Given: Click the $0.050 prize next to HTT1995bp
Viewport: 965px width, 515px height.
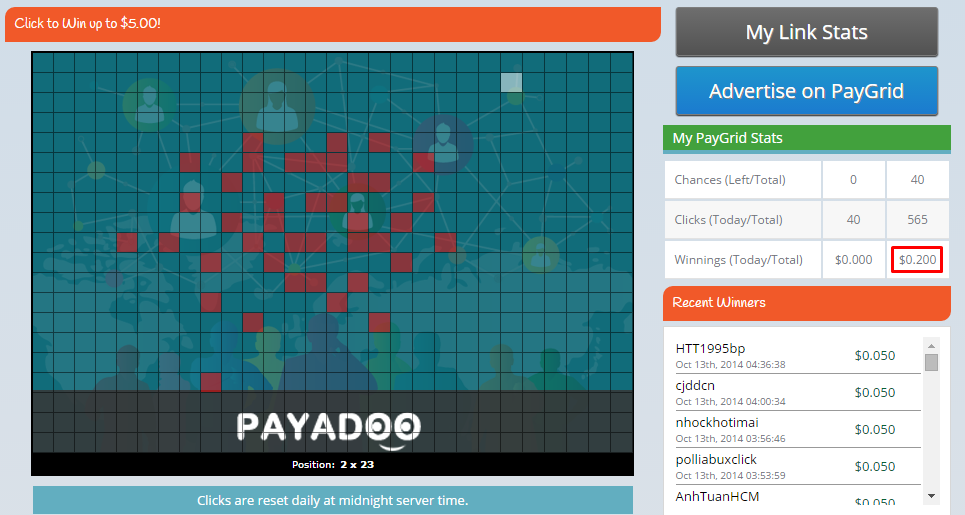Looking at the screenshot, I should pyautogui.click(x=875, y=356).
